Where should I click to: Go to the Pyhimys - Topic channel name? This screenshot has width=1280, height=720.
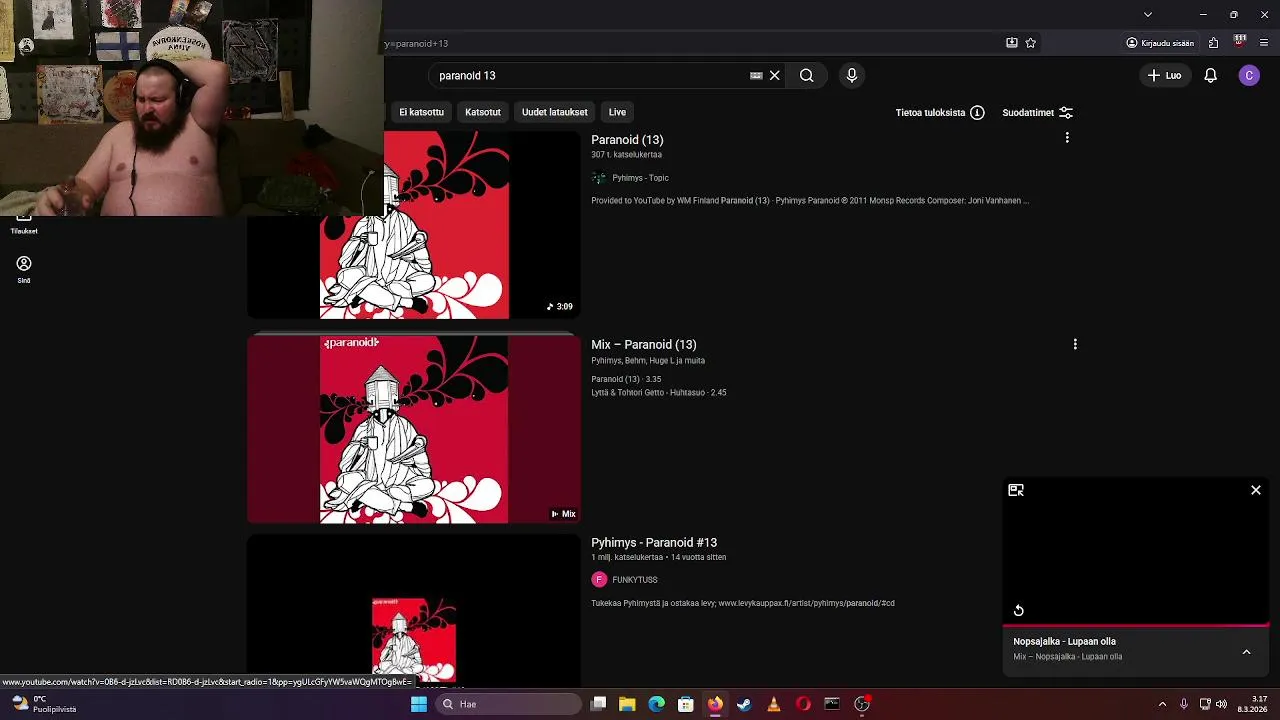[x=641, y=178]
